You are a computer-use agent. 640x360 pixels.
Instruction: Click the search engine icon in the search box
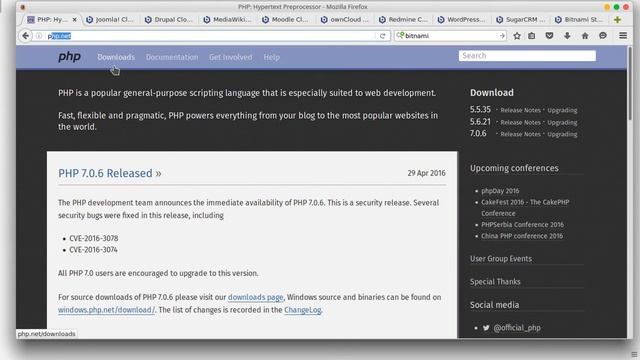tap(400, 36)
